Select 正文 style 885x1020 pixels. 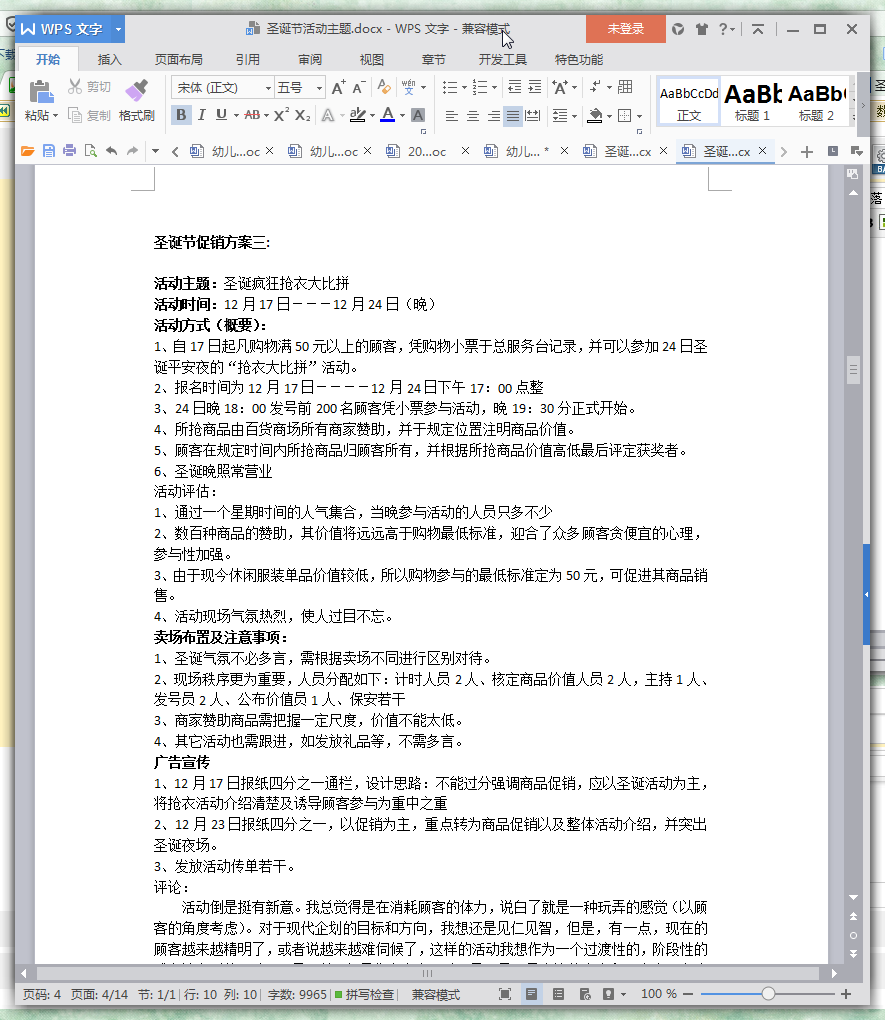688,101
